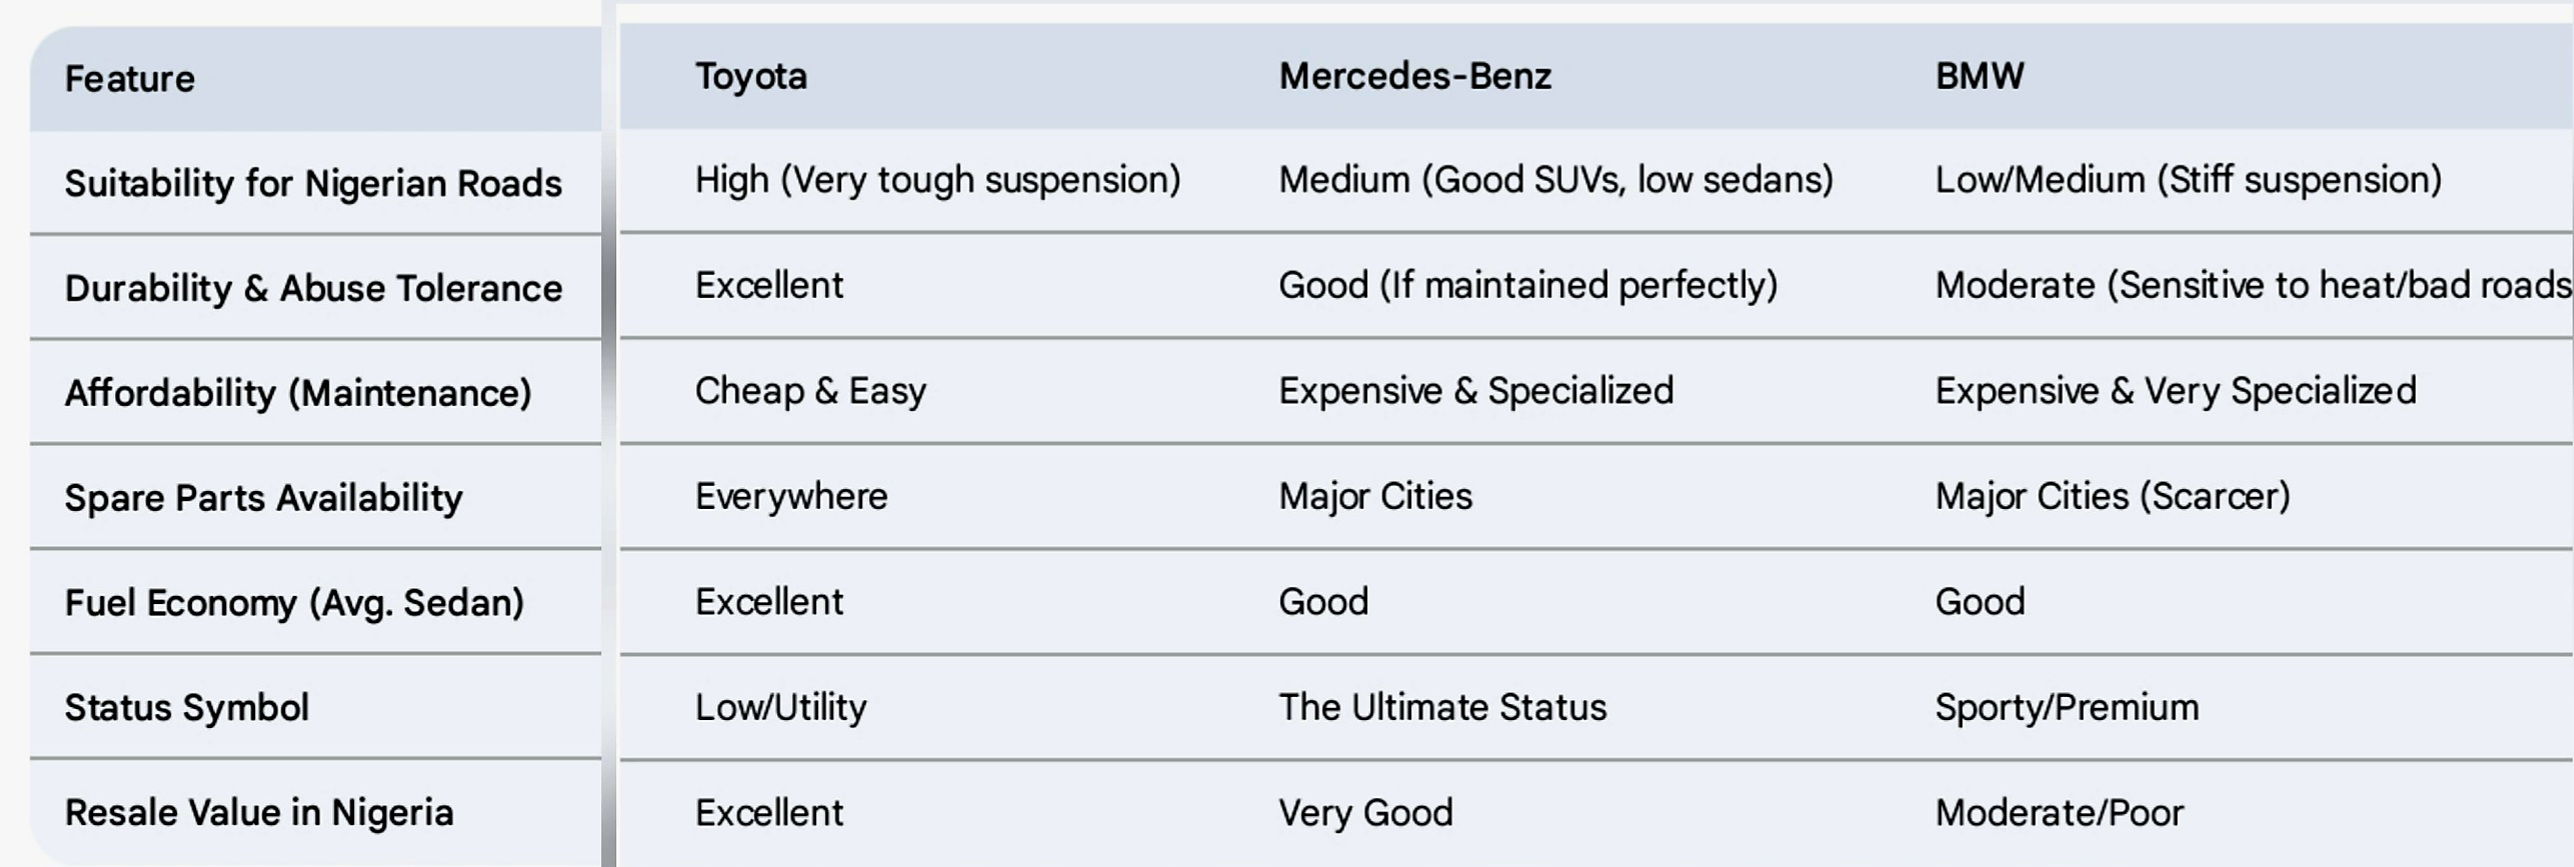
Task: Select the Status Symbol row label
Action: click(187, 708)
